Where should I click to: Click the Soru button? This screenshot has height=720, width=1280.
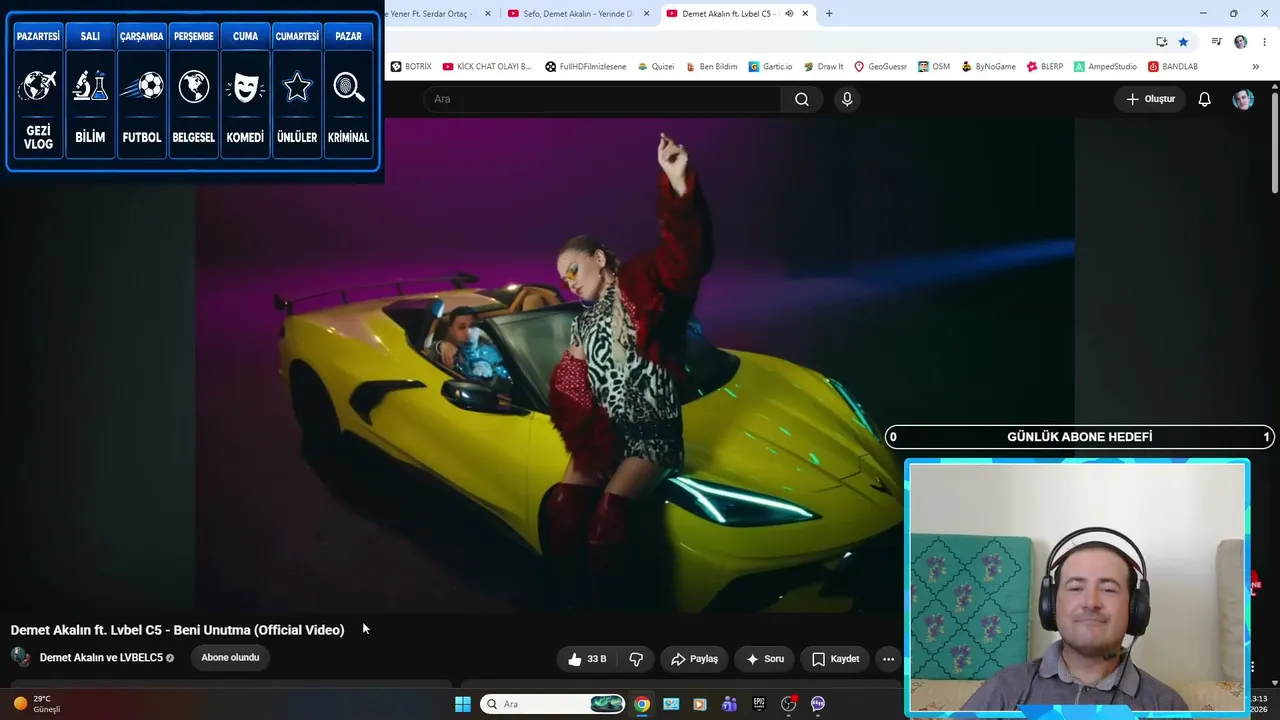[765, 659]
